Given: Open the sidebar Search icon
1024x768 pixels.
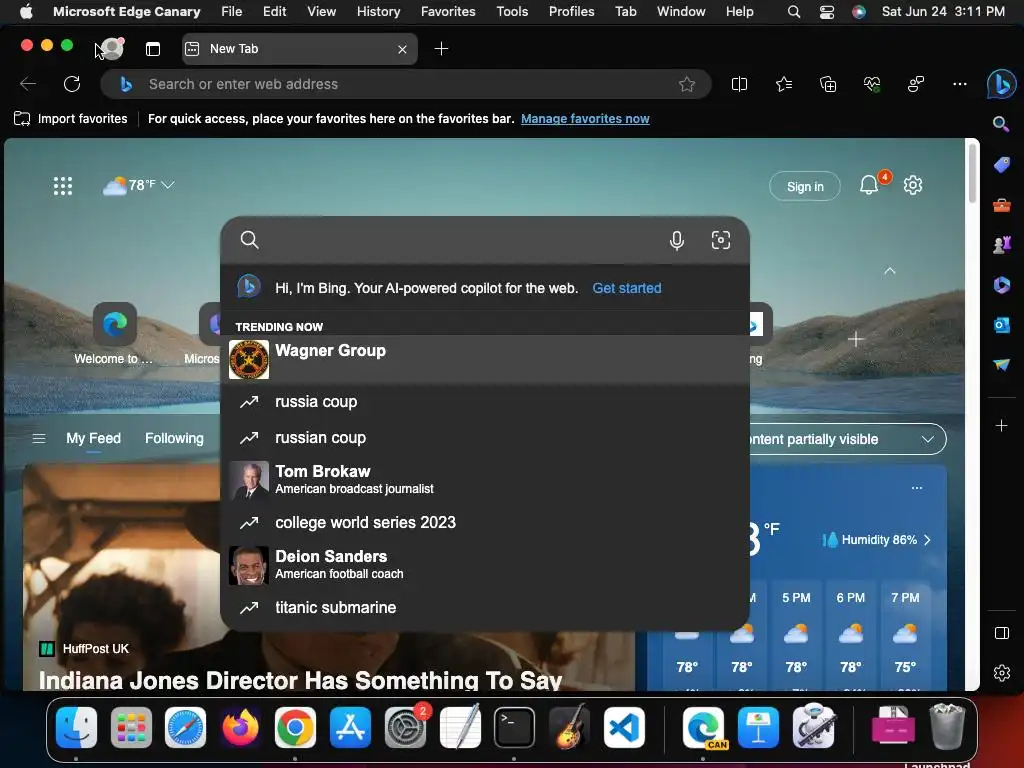Looking at the screenshot, I should coord(1001,124).
